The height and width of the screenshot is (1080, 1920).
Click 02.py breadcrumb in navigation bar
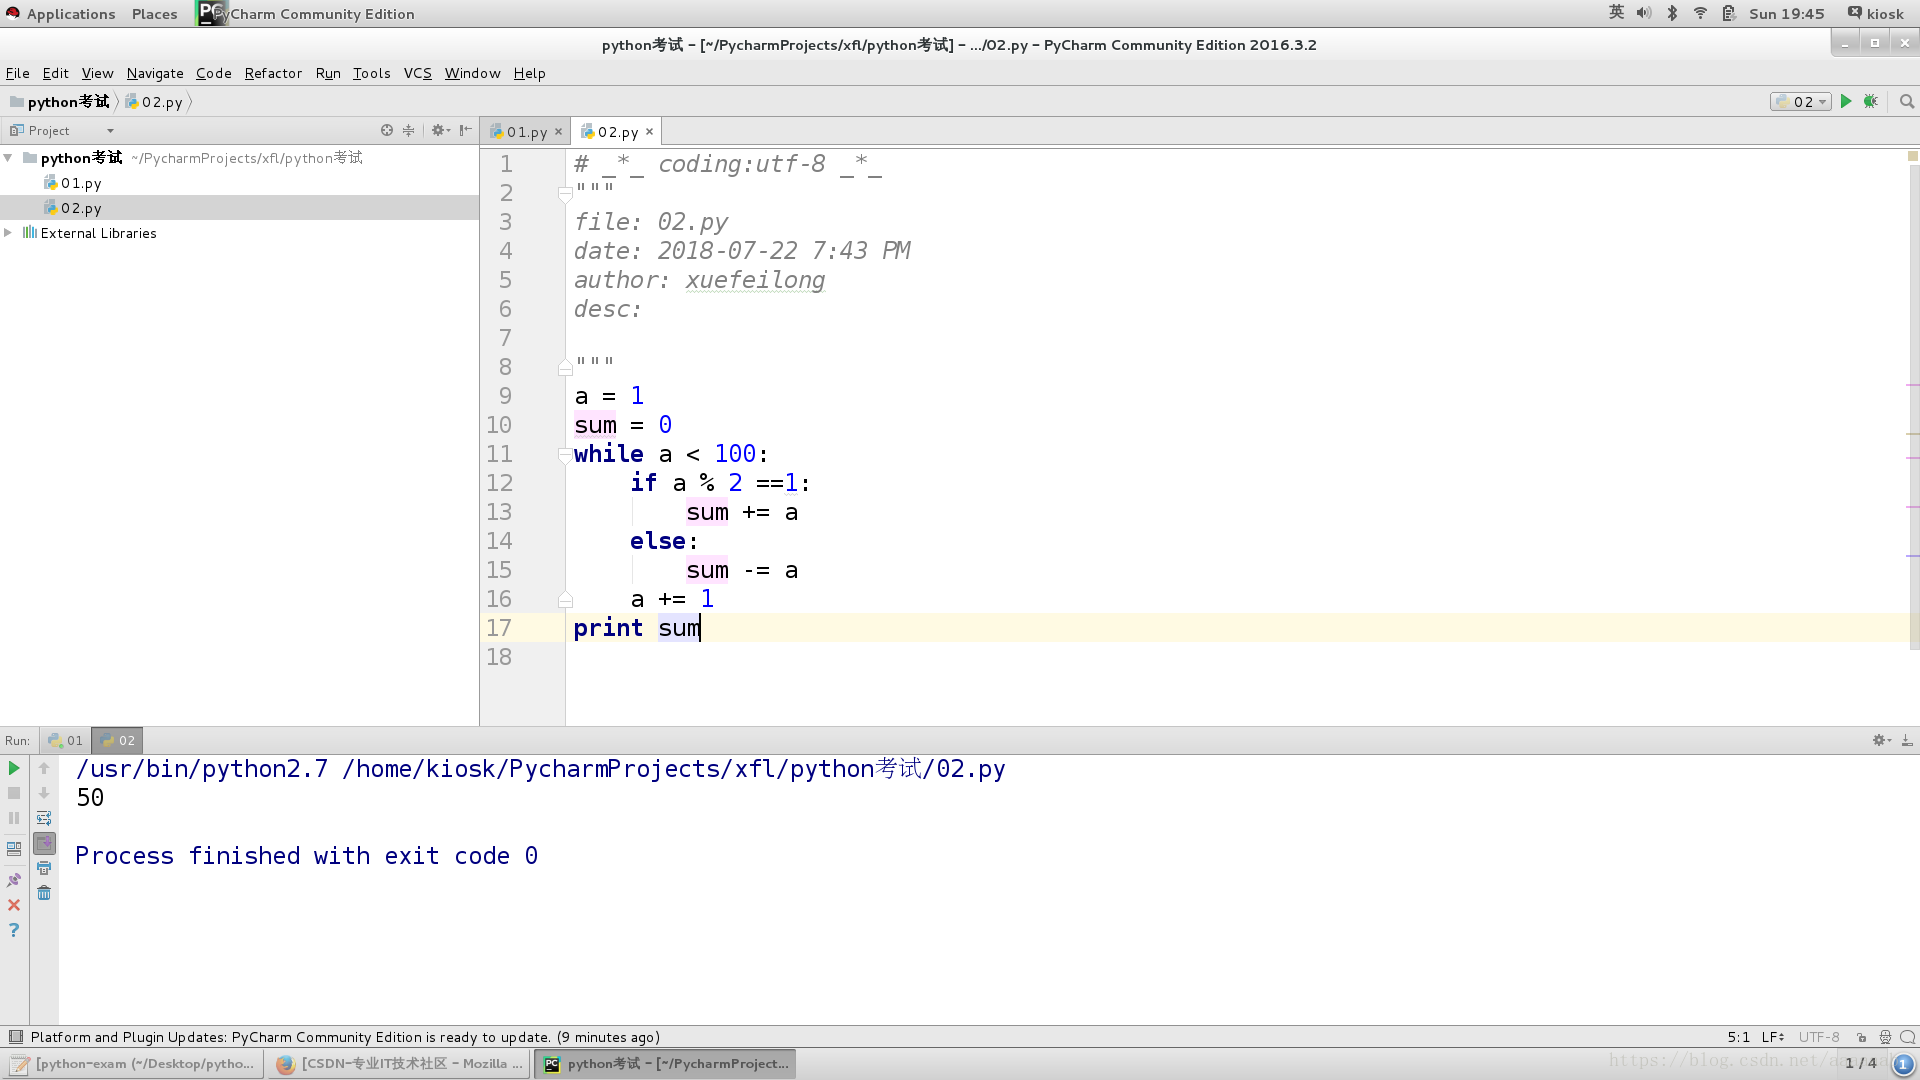pyautogui.click(x=154, y=101)
